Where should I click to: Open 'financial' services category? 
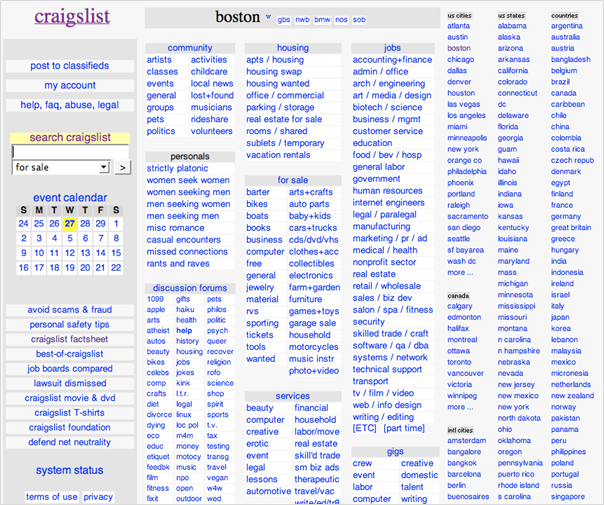coord(311,408)
